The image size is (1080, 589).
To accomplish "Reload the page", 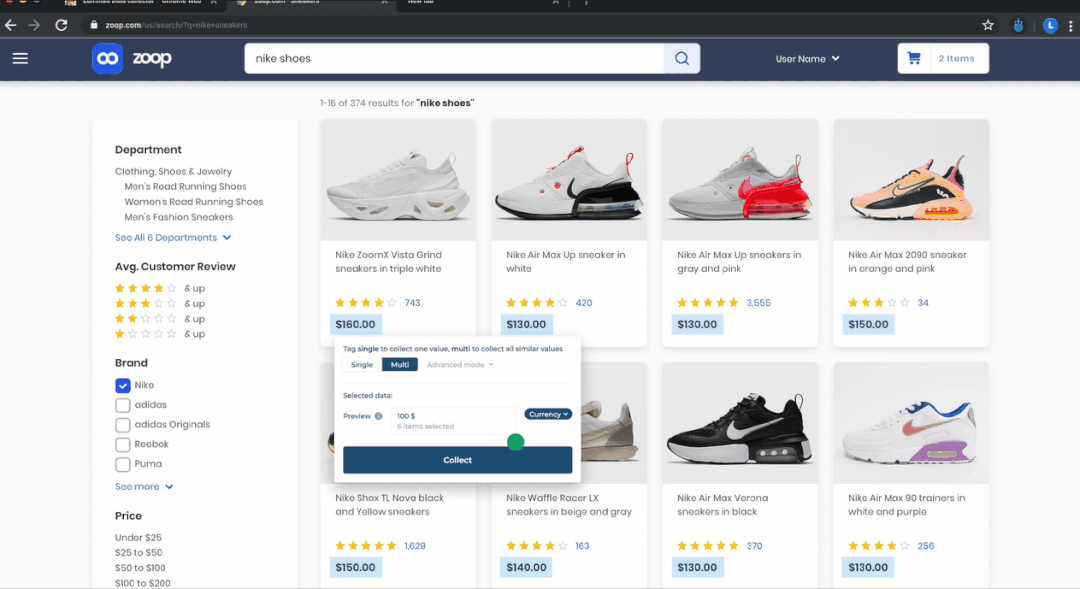I will pos(61,25).
